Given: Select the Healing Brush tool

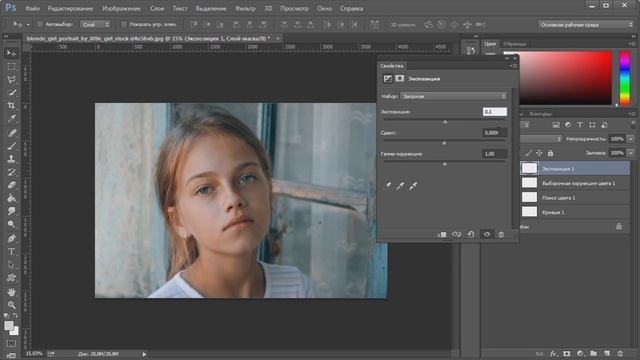Looking at the screenshot, I should [x=11, y=133].
